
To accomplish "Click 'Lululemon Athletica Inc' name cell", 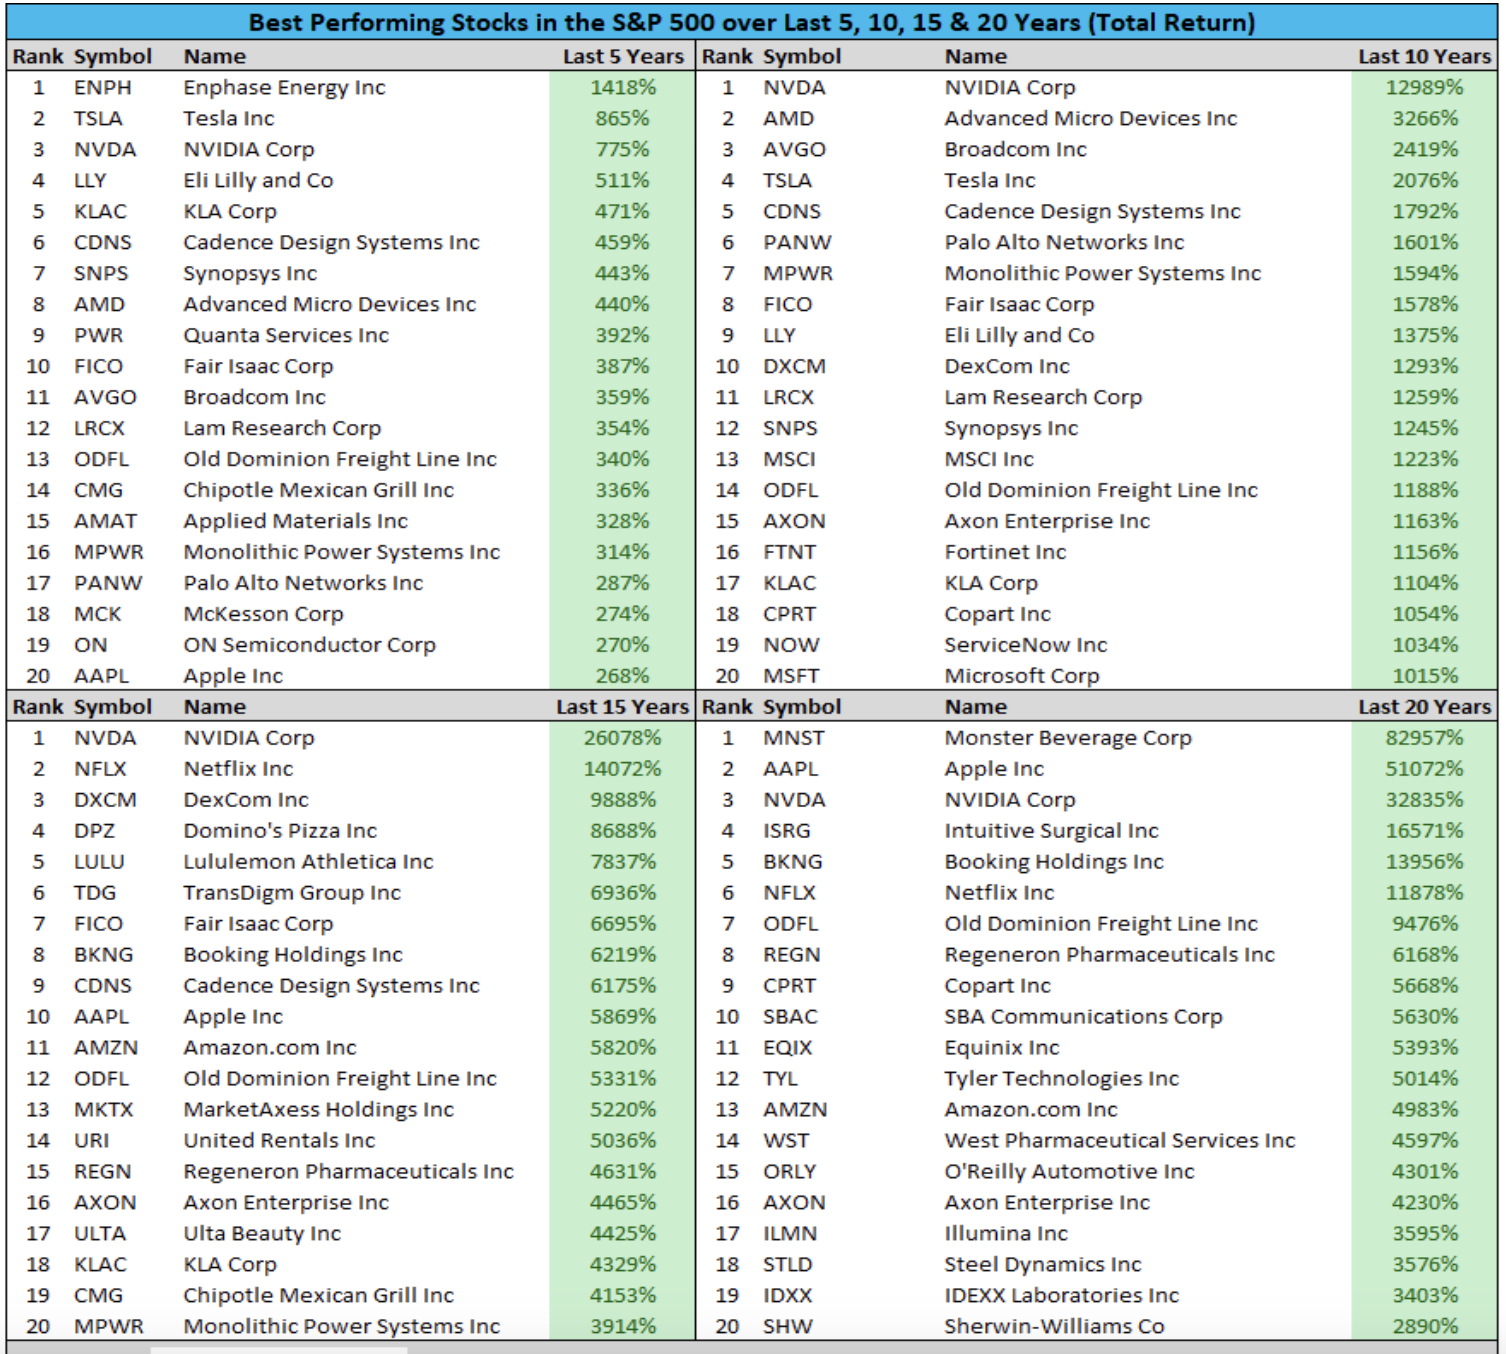I will pos(308,861).
